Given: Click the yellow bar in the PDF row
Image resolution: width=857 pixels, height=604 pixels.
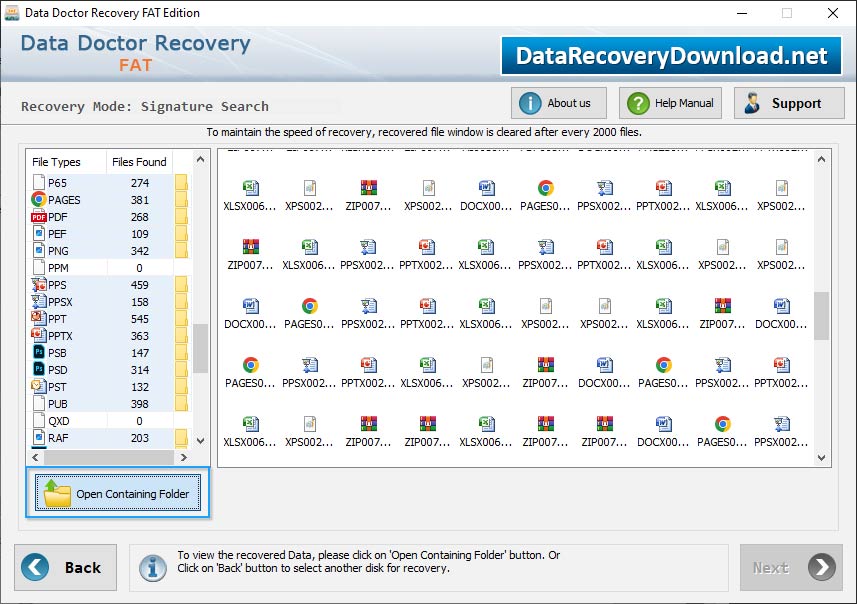Looking at the screenshot, I should coord(181,217).
